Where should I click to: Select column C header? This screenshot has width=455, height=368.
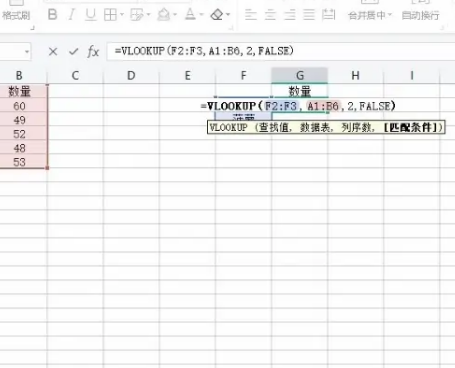[x=75, y=76]
